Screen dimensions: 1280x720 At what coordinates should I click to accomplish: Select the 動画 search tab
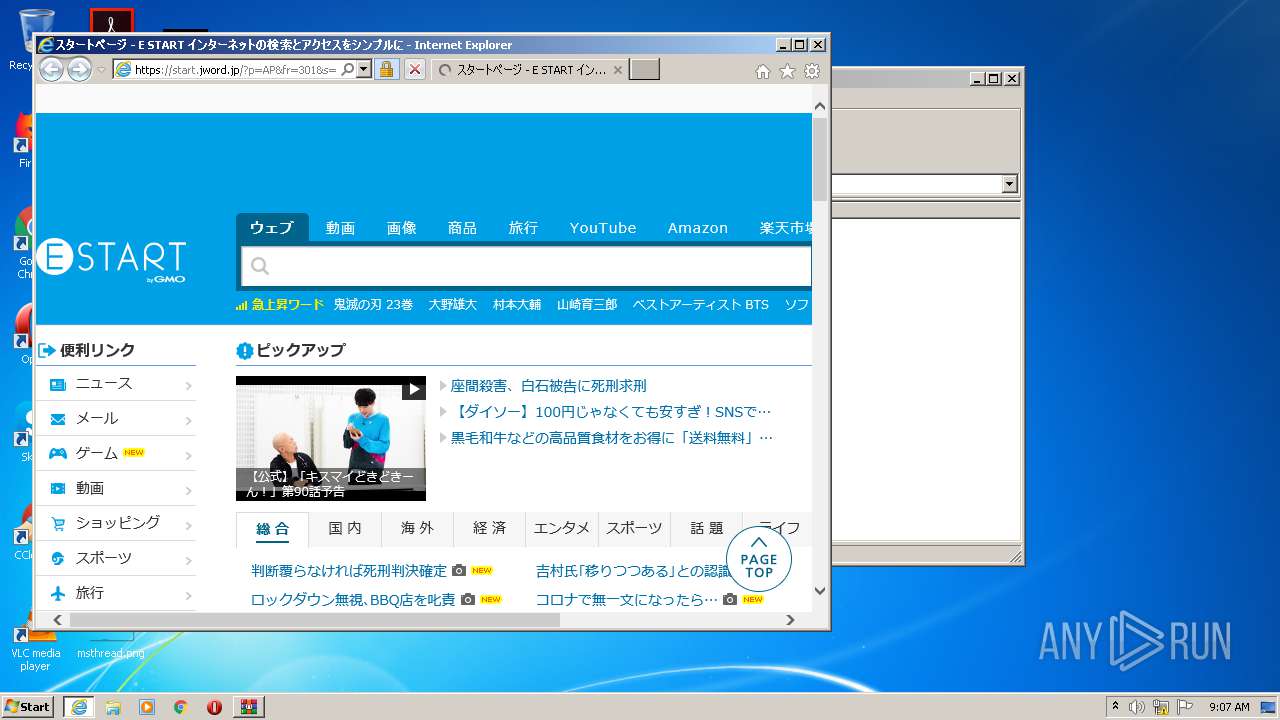coord(340,228)
